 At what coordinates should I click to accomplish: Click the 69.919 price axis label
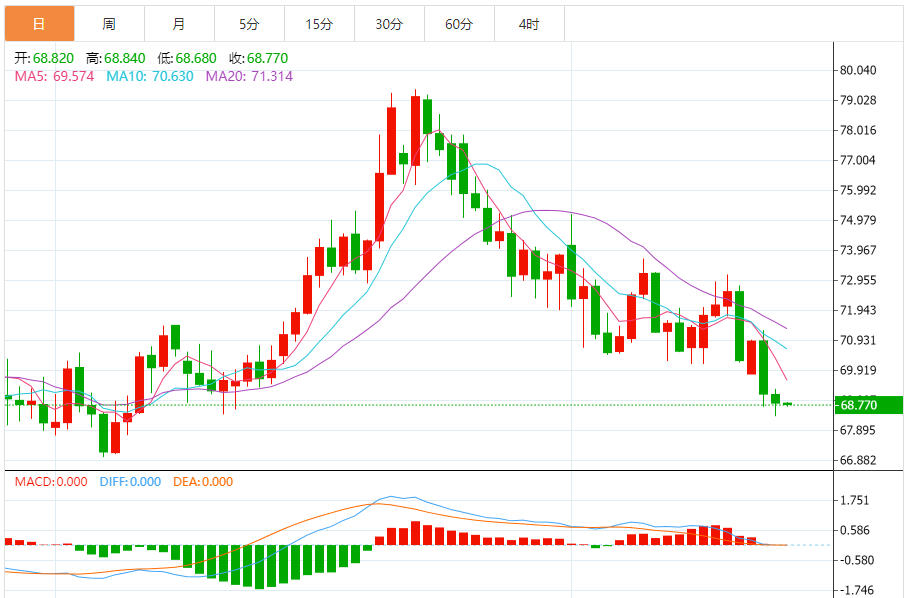click(x=858, y=370)
